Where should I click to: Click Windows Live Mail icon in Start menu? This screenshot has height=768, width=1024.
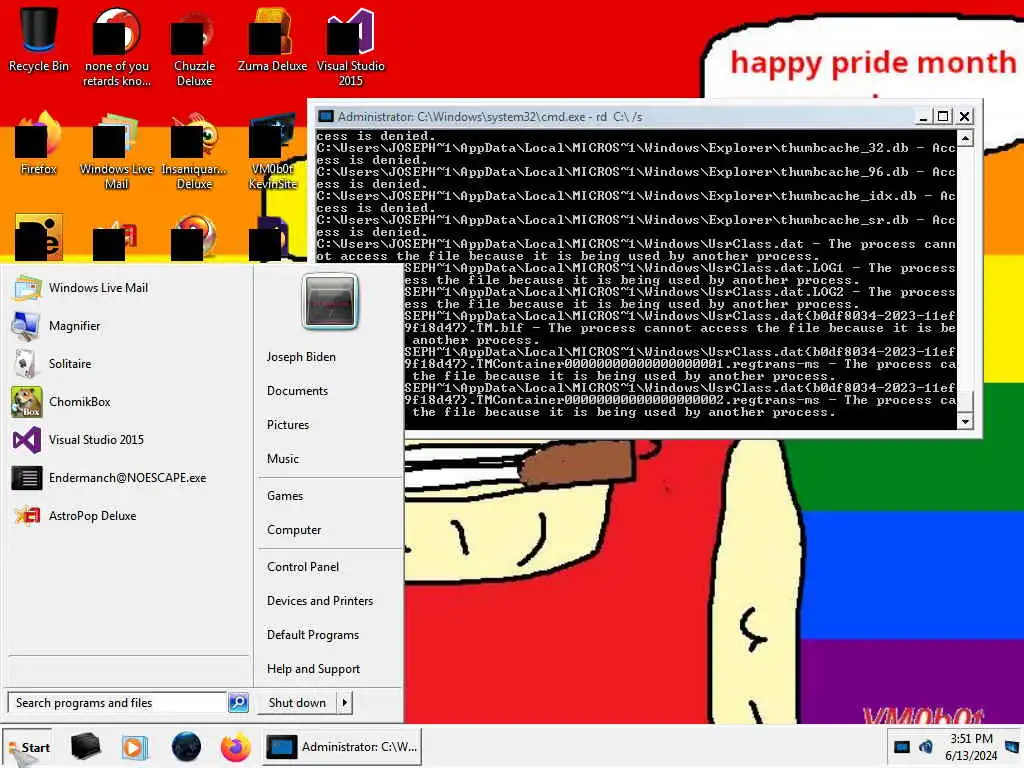27,288
